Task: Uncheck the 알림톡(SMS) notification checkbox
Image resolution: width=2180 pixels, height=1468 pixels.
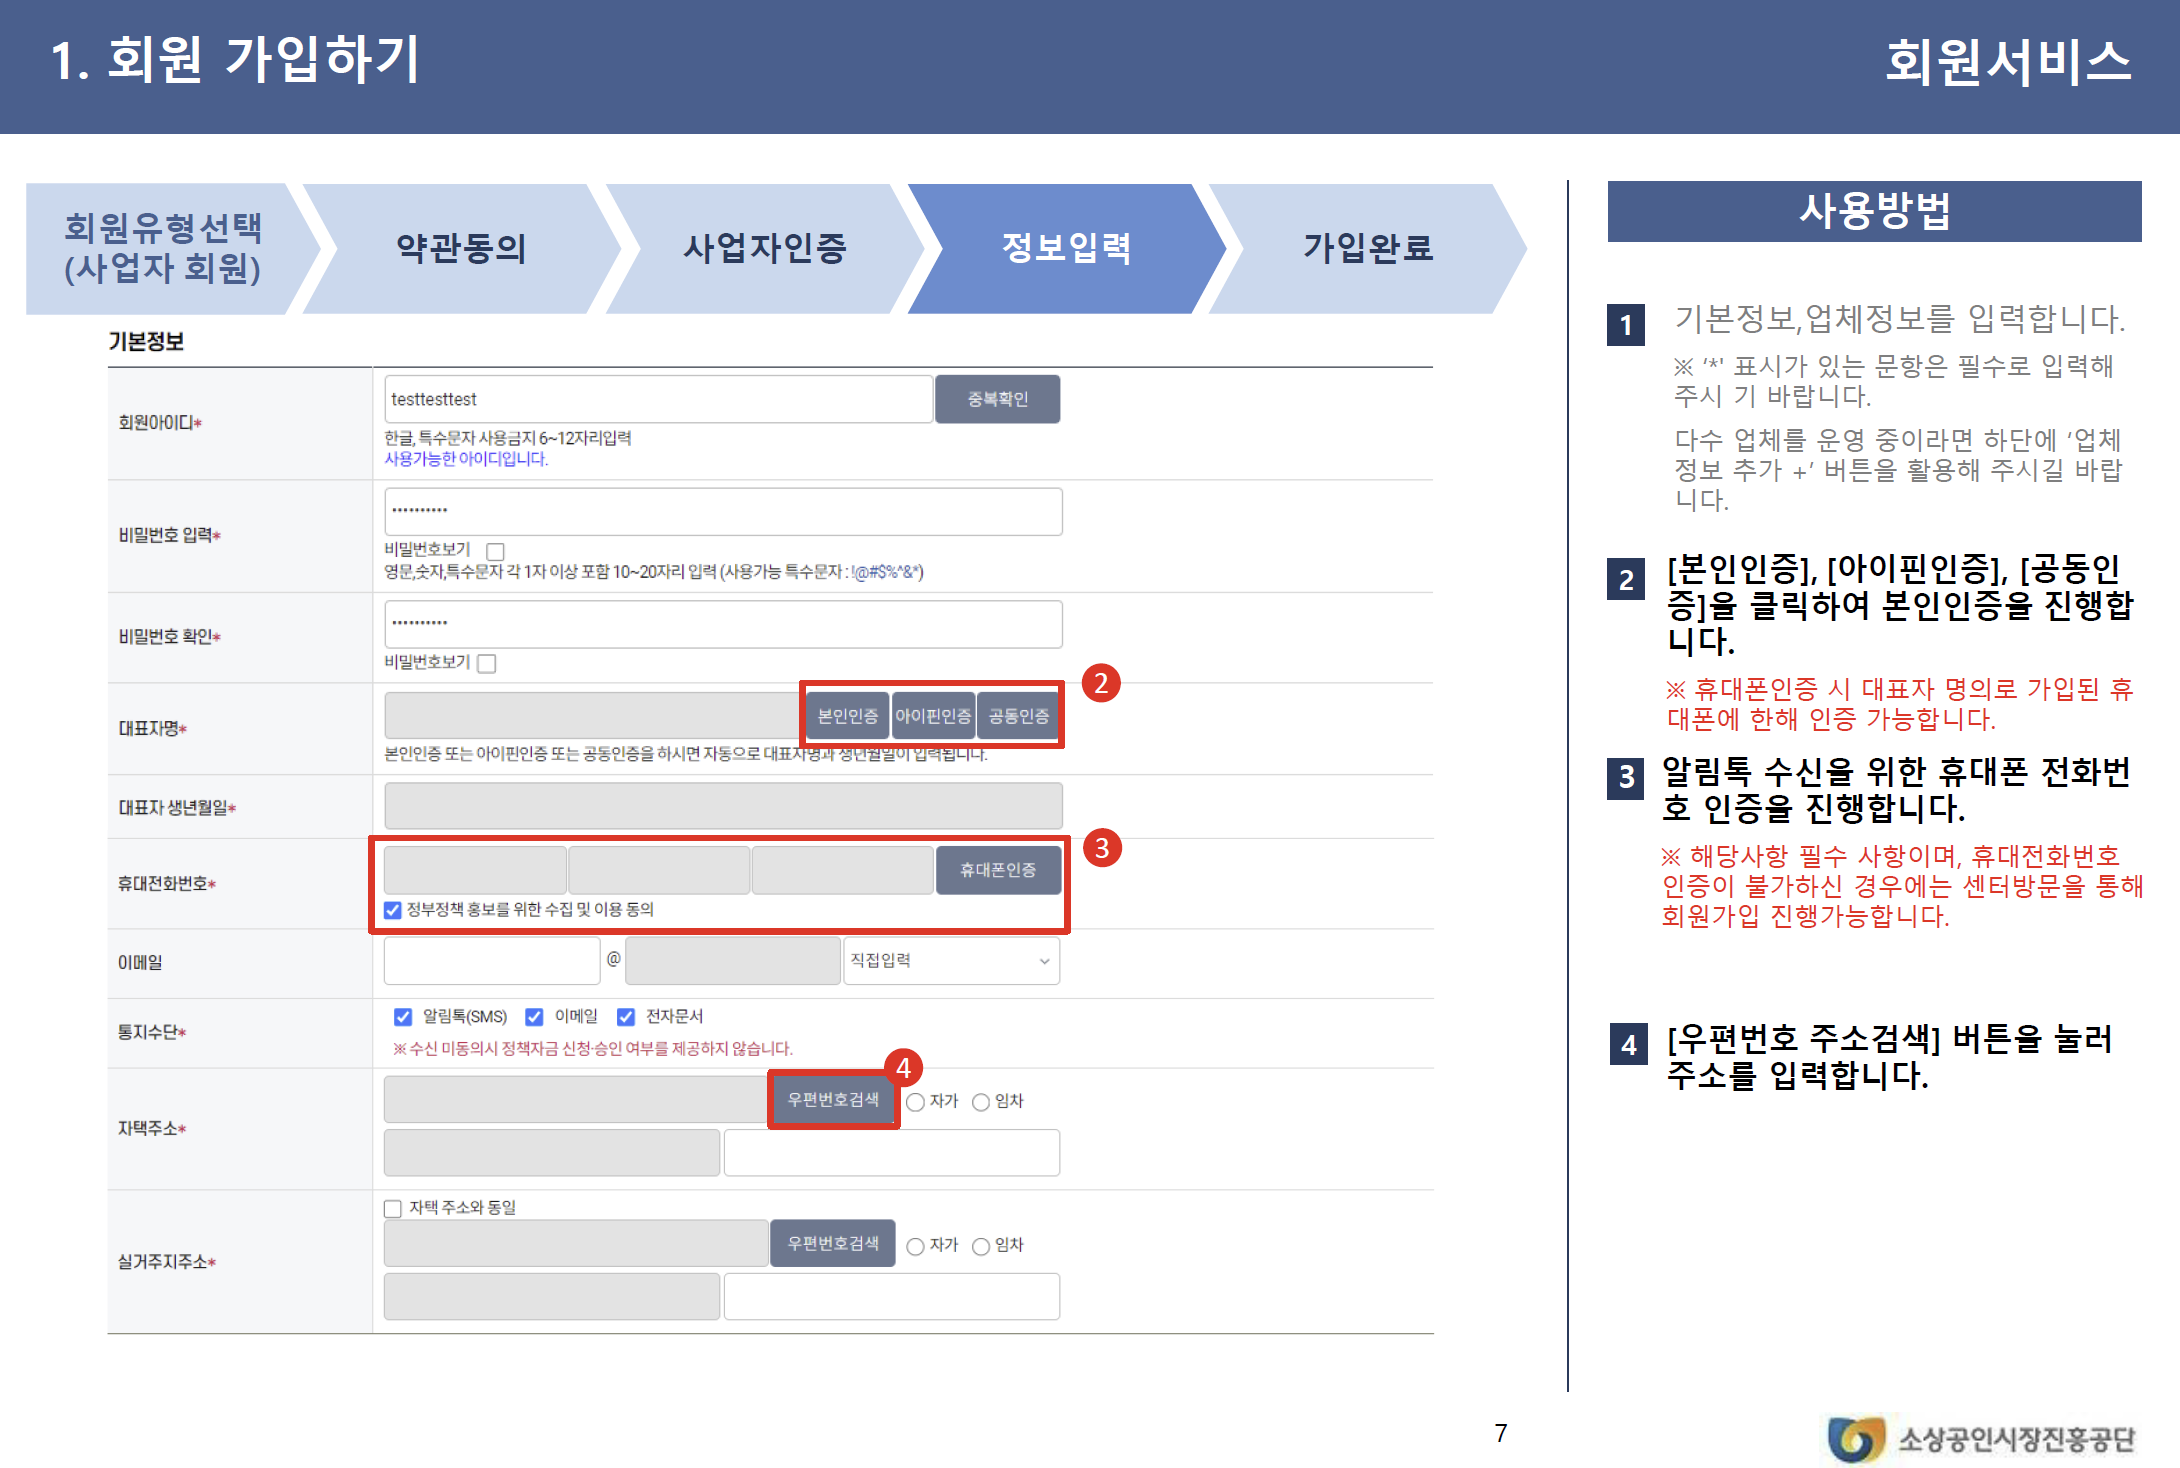Action: [x=403, y=1017]
